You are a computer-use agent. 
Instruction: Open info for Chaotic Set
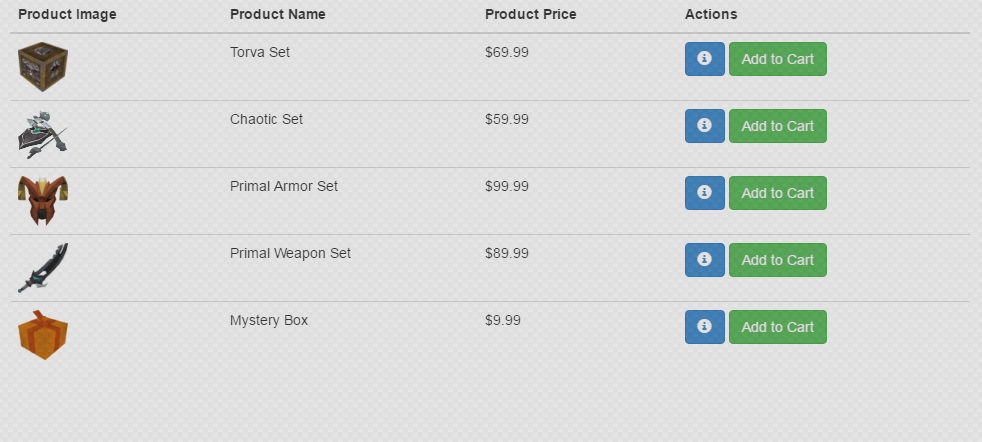(704, 126)
